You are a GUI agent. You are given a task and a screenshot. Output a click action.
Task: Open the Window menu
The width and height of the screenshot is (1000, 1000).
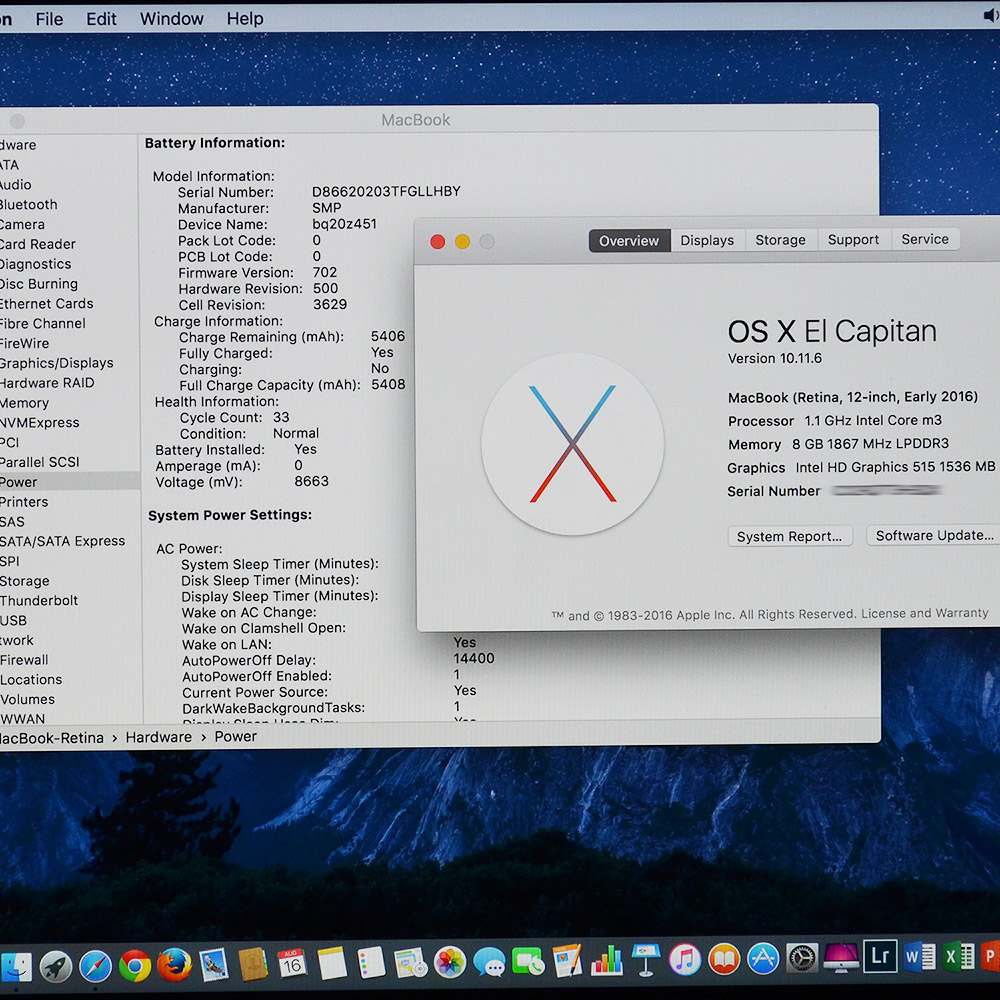tap(172, 19)
